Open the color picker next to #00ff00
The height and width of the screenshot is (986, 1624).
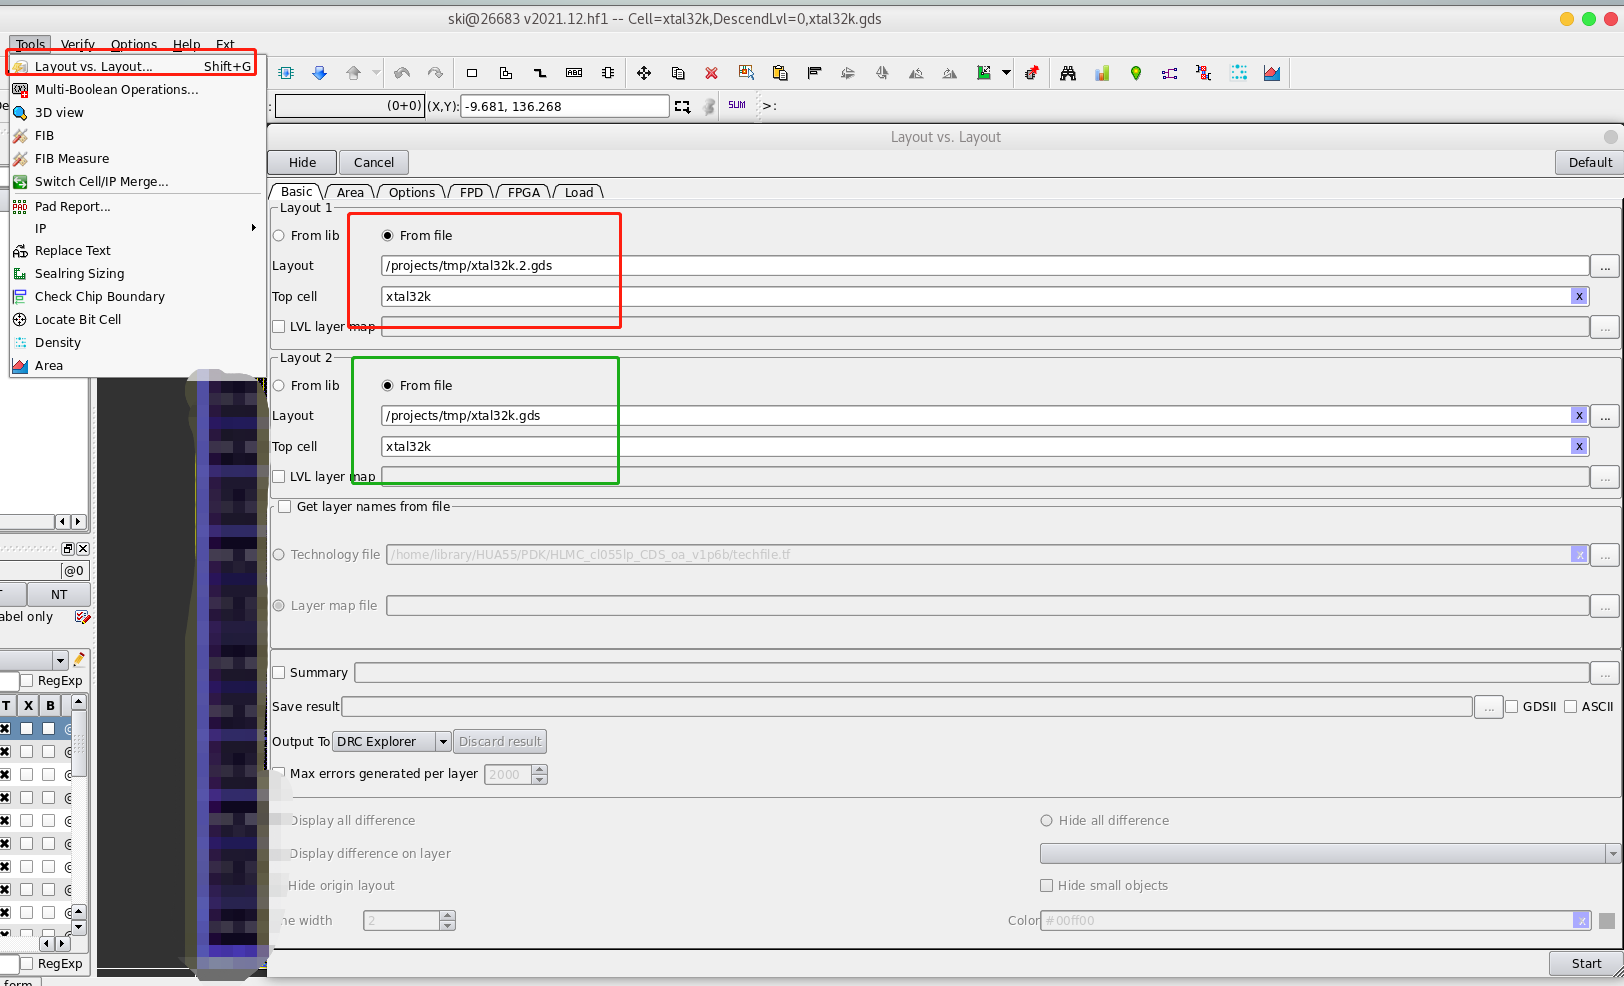tap(1607, 920)
